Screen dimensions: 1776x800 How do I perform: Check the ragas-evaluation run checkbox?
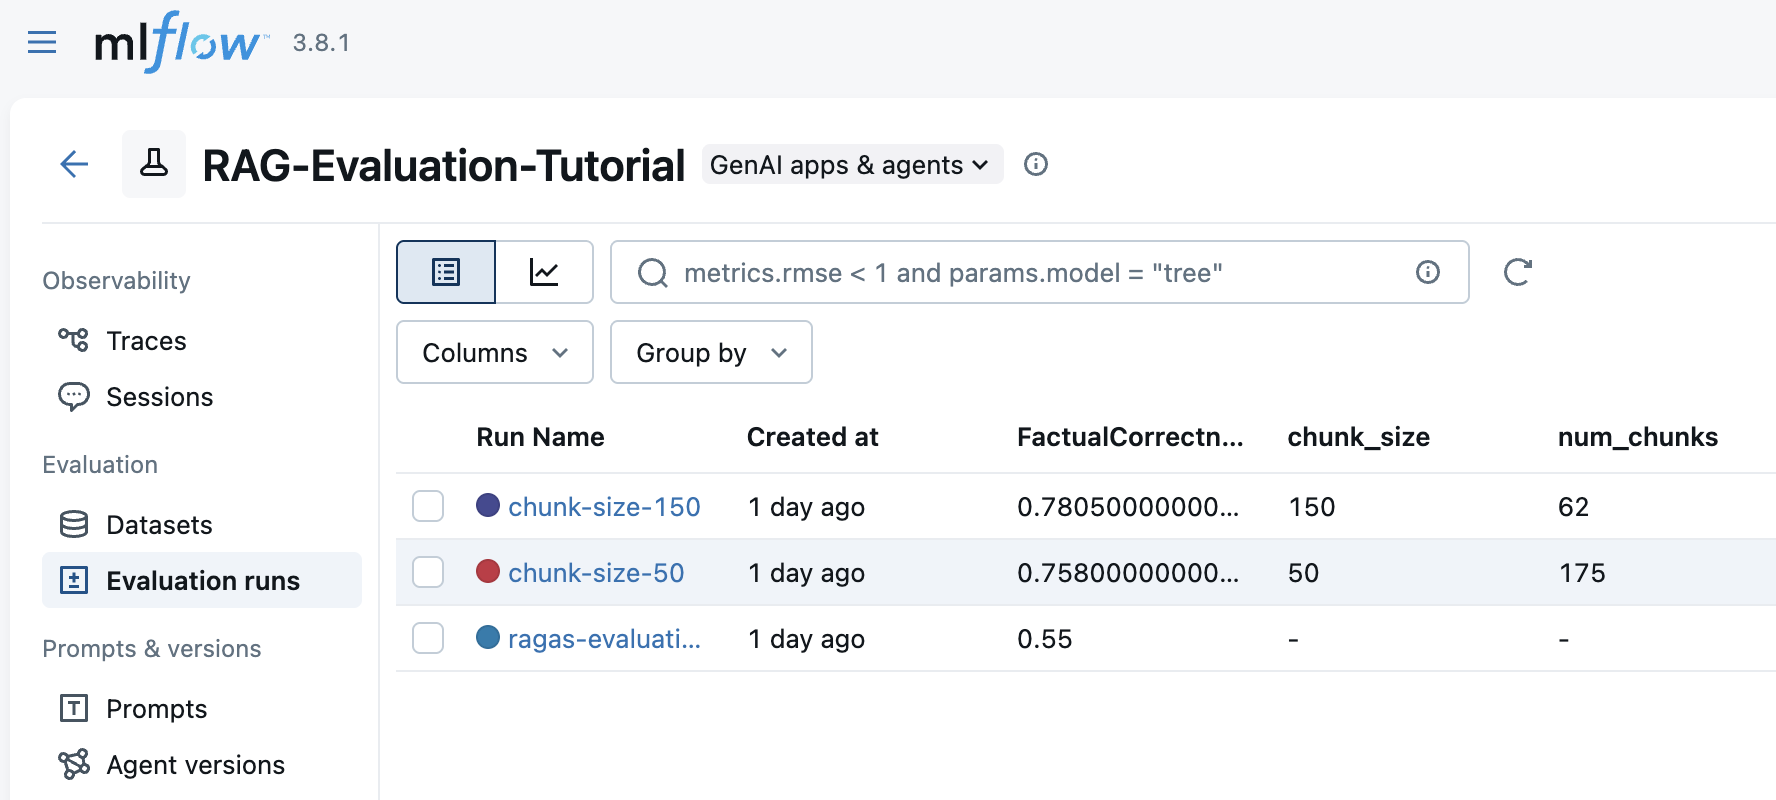[428, 639]
